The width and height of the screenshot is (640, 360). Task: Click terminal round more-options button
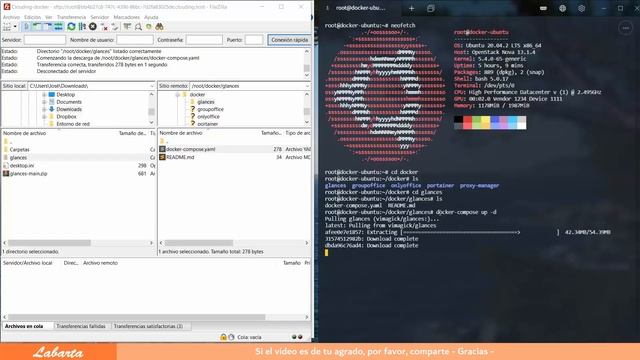(x=626, y=28)
